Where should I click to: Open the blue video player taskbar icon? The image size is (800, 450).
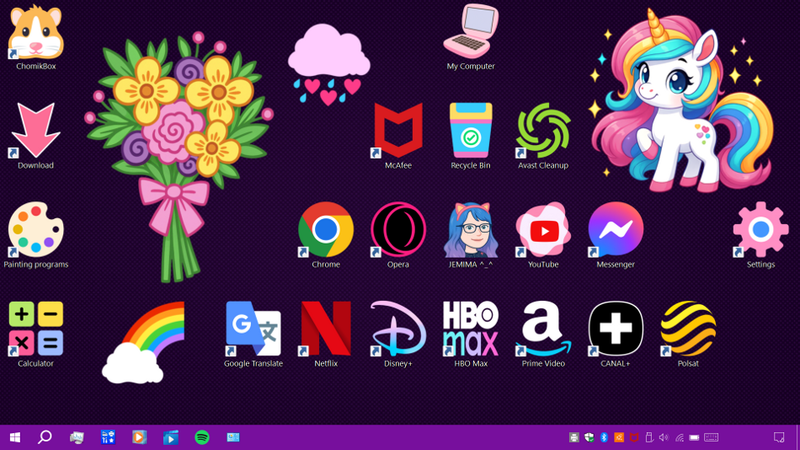coord(170,437)
